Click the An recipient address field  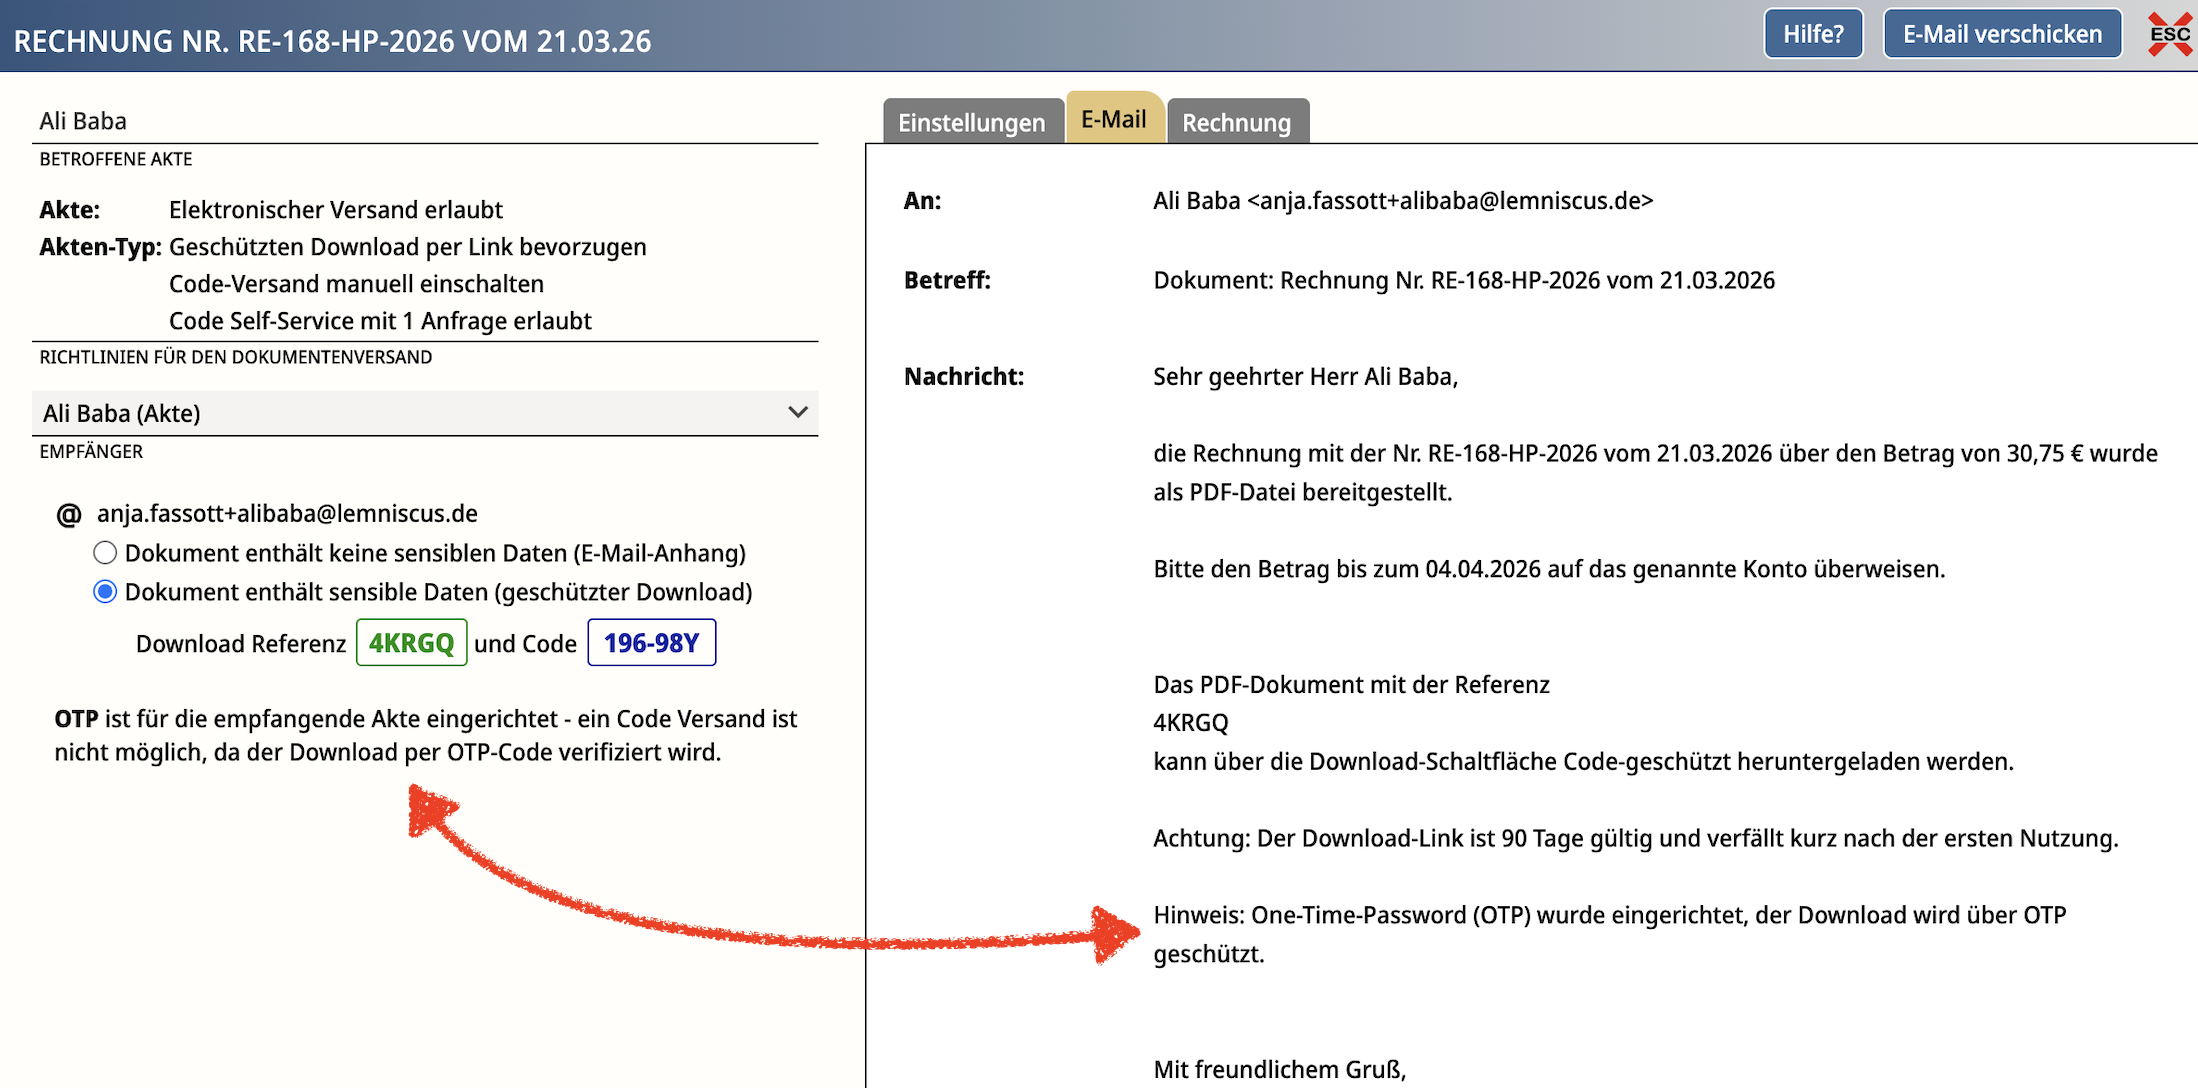[x=1402, y=201]
